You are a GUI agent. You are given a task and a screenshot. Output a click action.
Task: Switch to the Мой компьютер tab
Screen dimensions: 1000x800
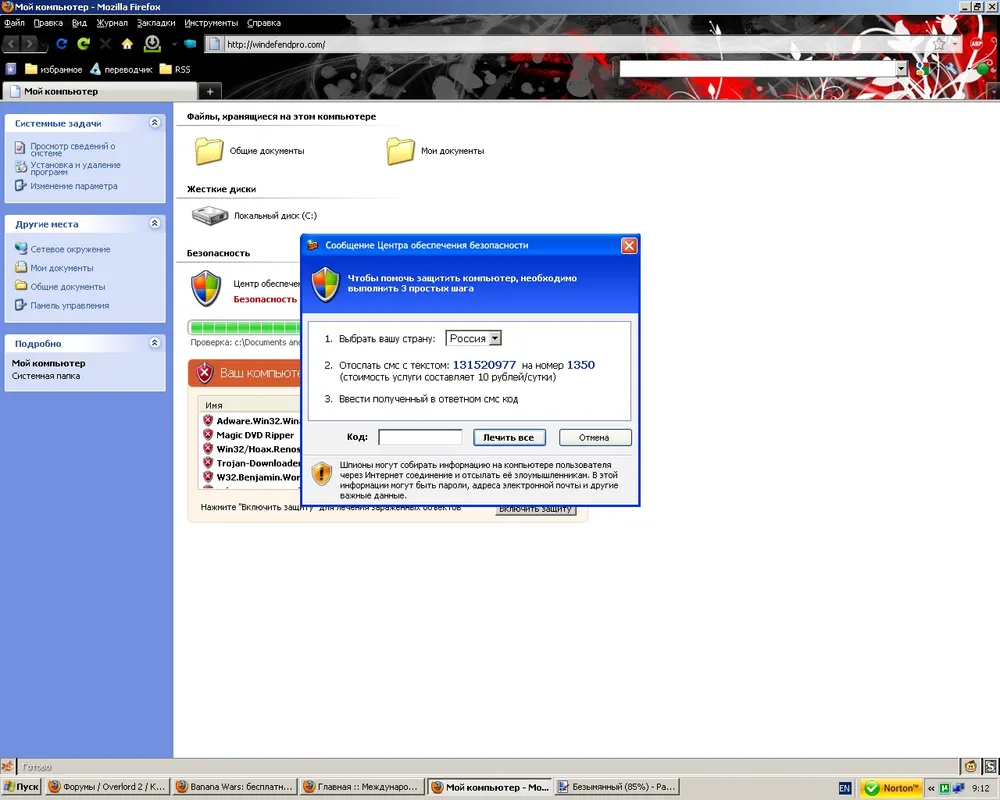(100, 91)
